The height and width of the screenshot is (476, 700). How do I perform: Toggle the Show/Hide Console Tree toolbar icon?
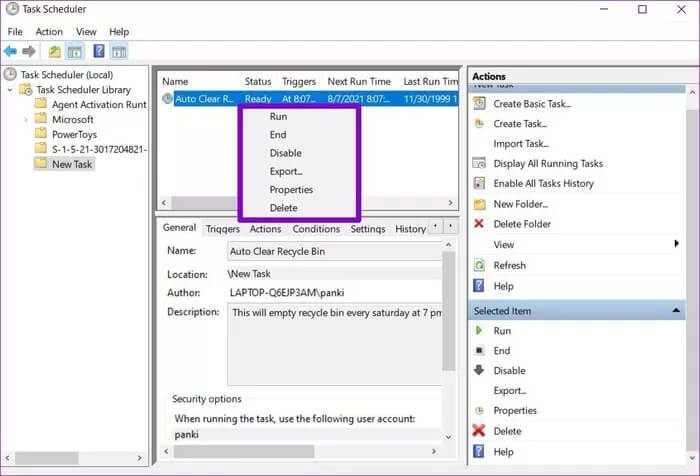pyautogui.click(x=75, y=51)
